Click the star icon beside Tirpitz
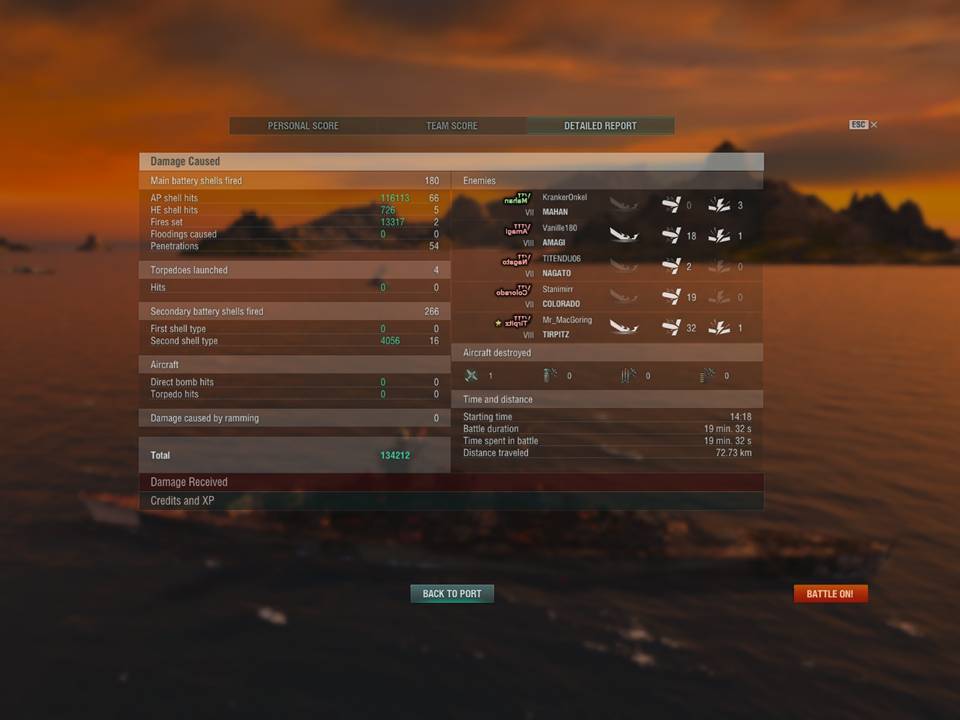The image size is (960, 720). pyautogui.click(x=498, y=323)
